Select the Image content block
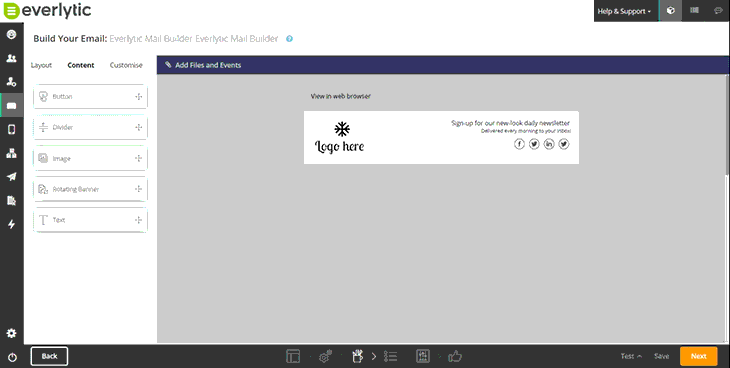This screenshot has width=730, height=368. click(x=90, y=158)
